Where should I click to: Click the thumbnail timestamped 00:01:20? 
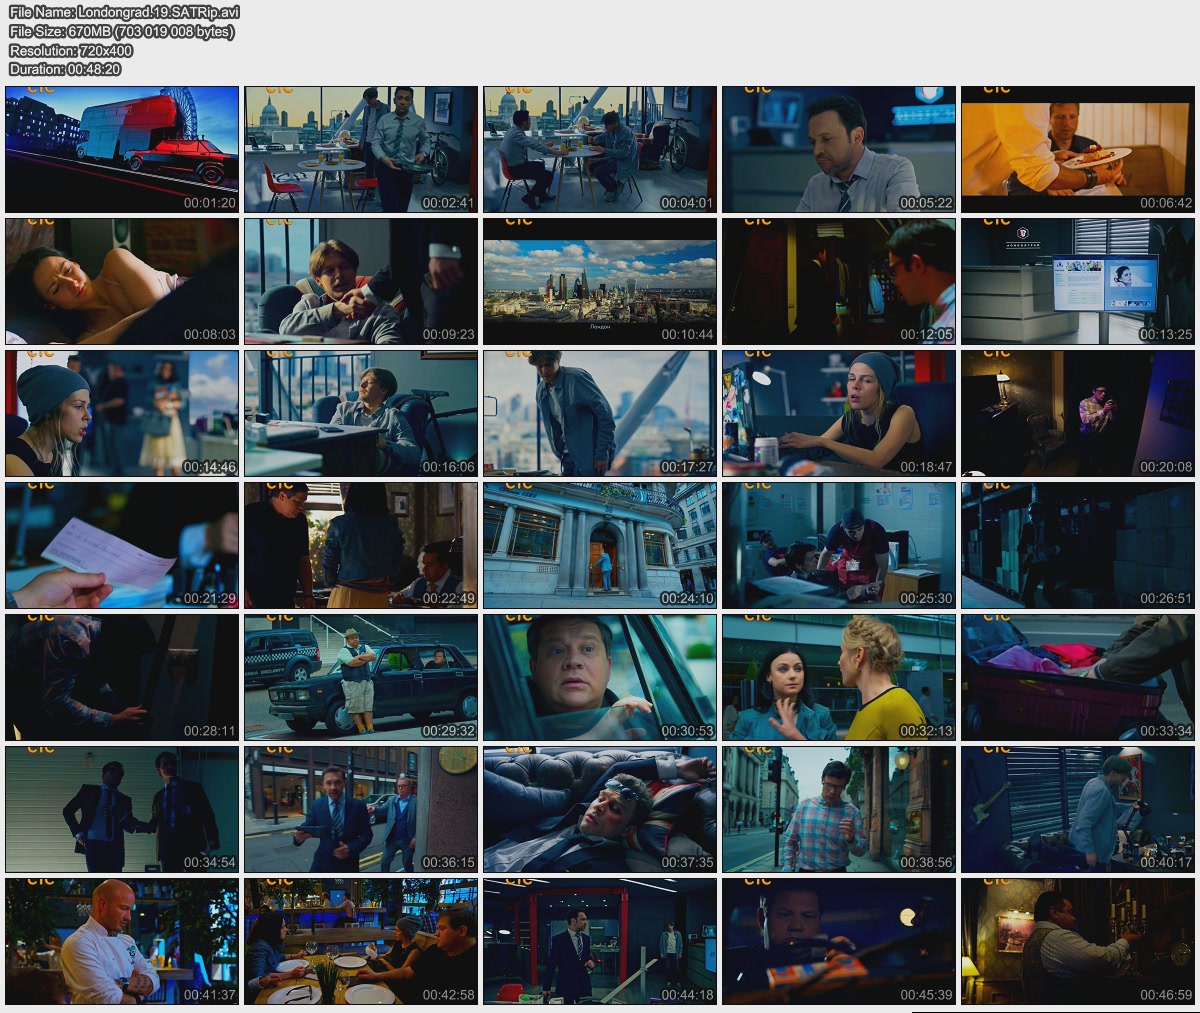122,149
